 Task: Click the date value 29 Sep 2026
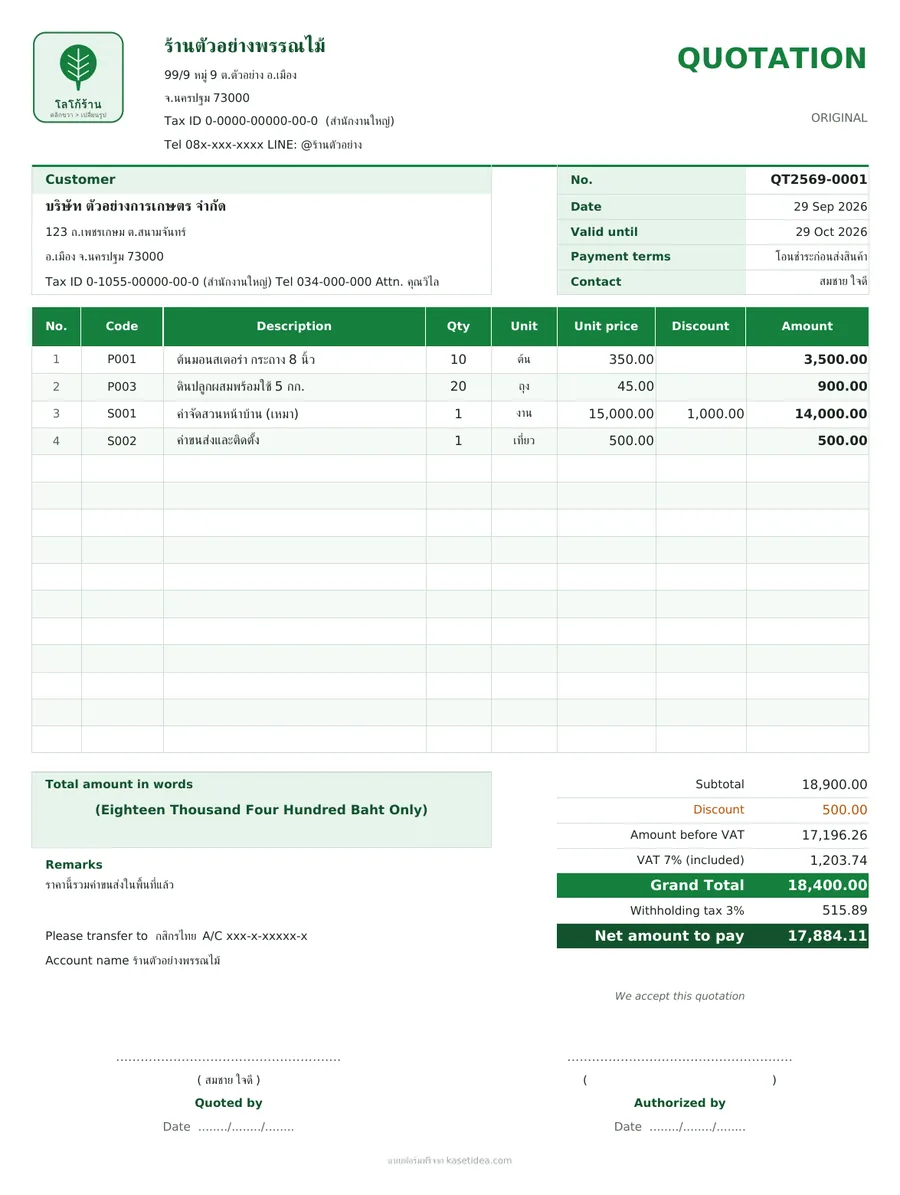point(829,207)
